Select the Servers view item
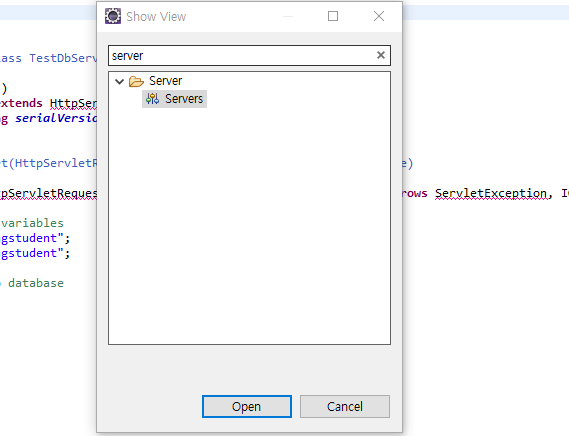 (175, 99)
